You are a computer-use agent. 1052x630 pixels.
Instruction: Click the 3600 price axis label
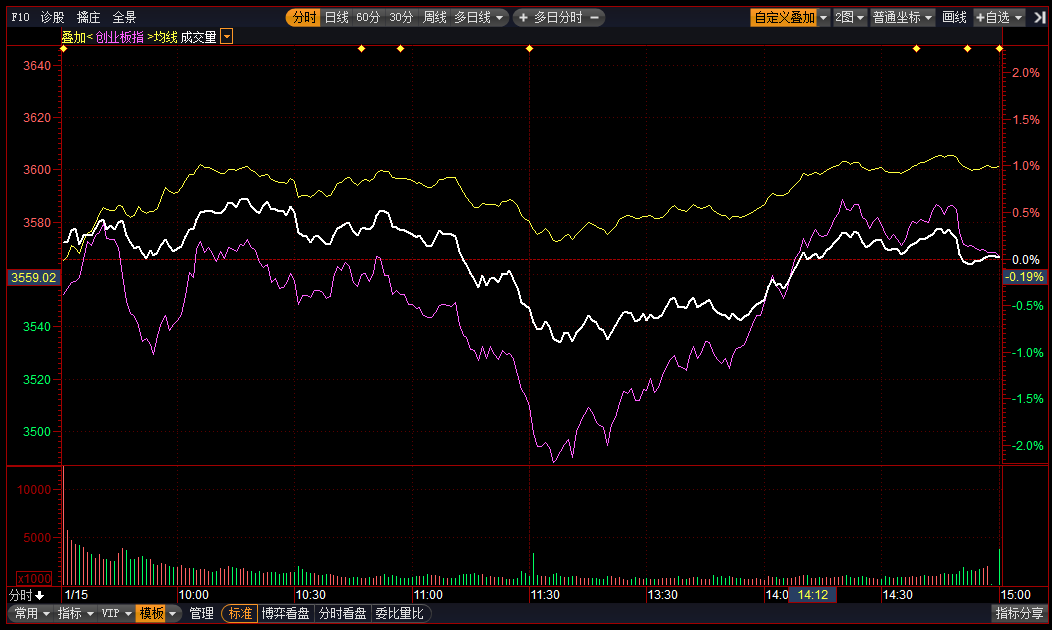[37, 170]
